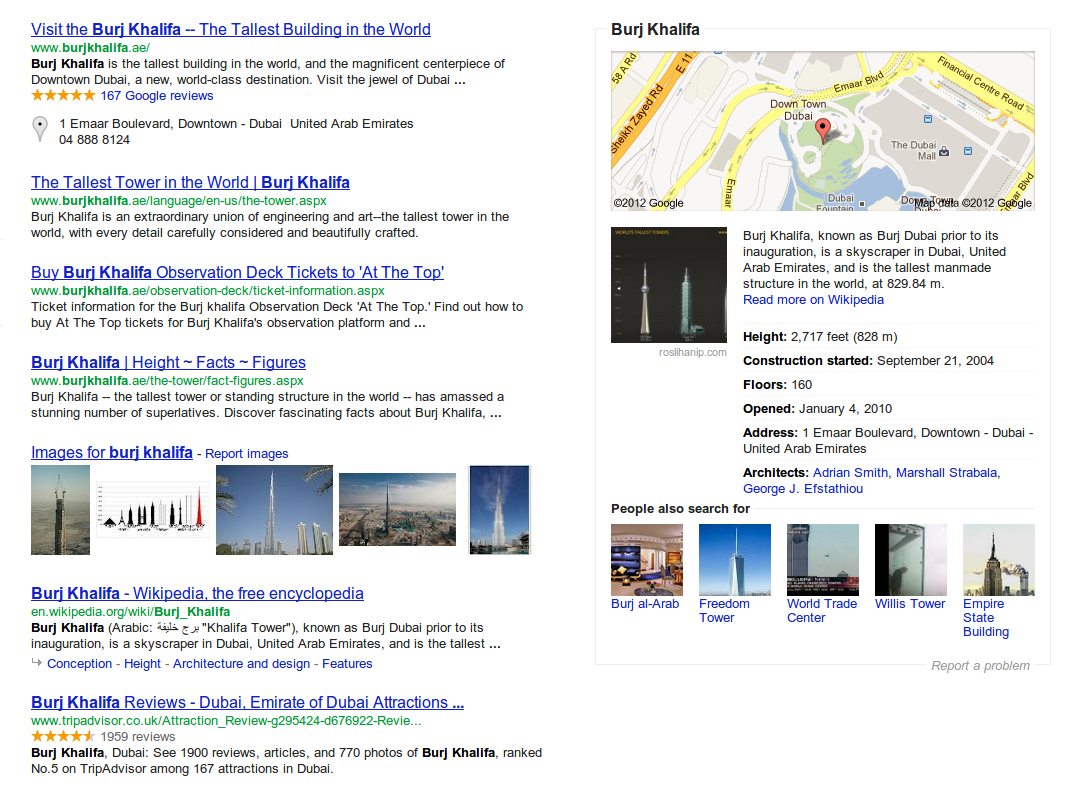Screen dimensions: 1077x792
Task: Click the Adrian Smith architect link
Action: pyautogui.click(x=850, y=473)
